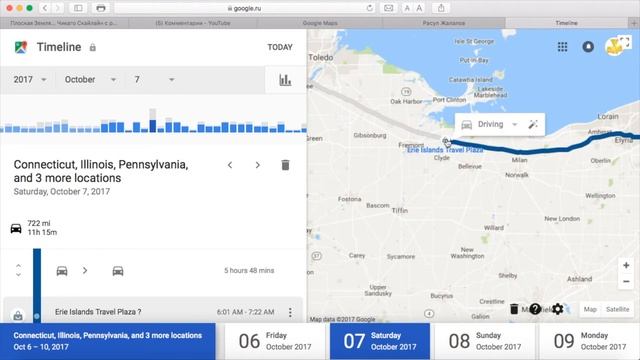640x360 pixels.
Task: Open help question mark on map
Action: pyautogui.click(x=535, y=309)
